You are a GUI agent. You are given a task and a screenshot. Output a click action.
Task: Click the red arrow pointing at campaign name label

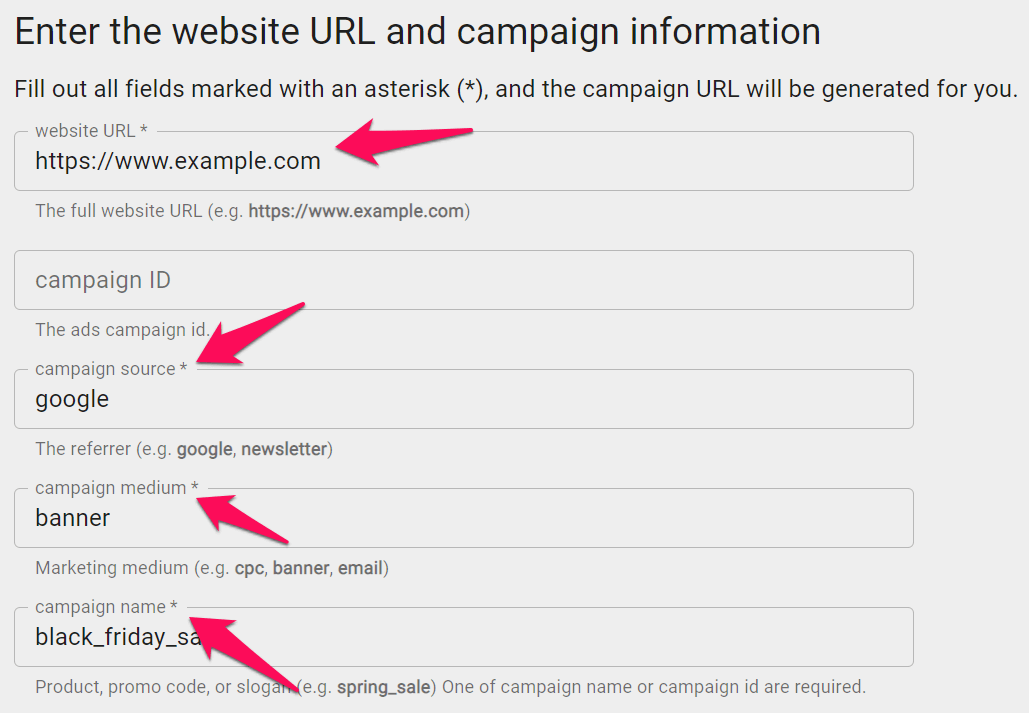coord(244,657)
